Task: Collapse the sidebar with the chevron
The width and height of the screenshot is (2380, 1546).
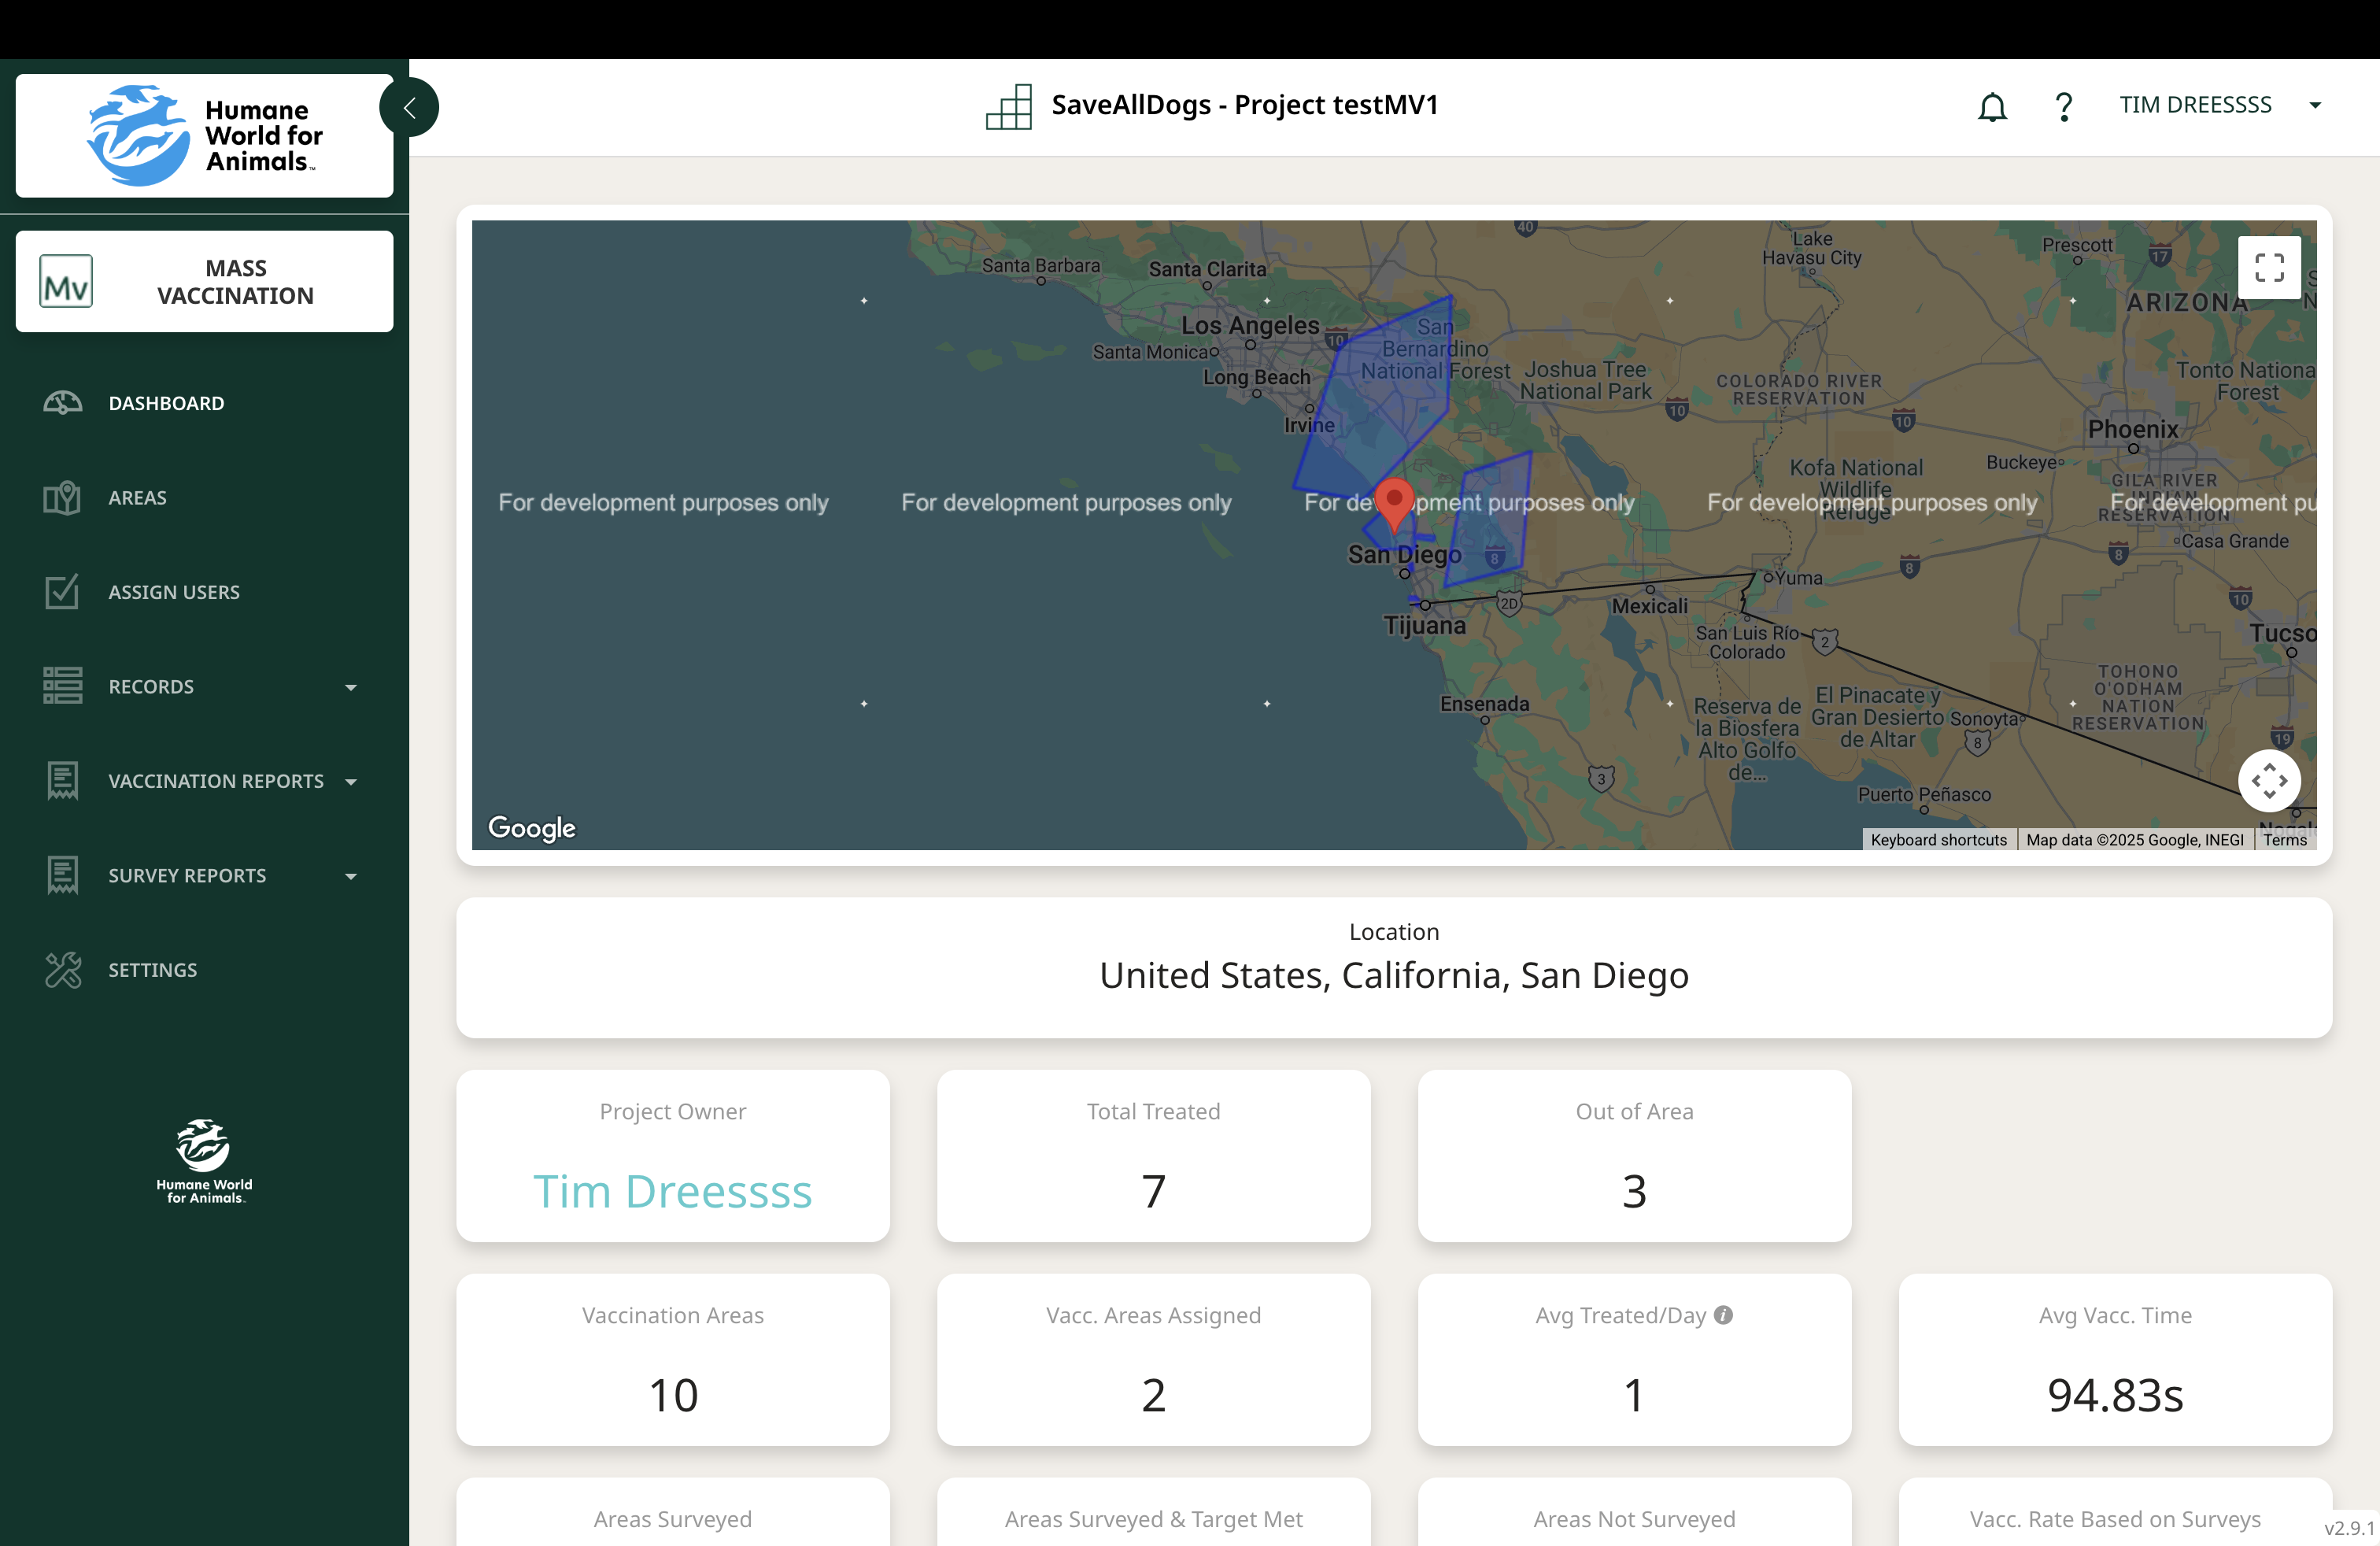Action: click(409, 106)
